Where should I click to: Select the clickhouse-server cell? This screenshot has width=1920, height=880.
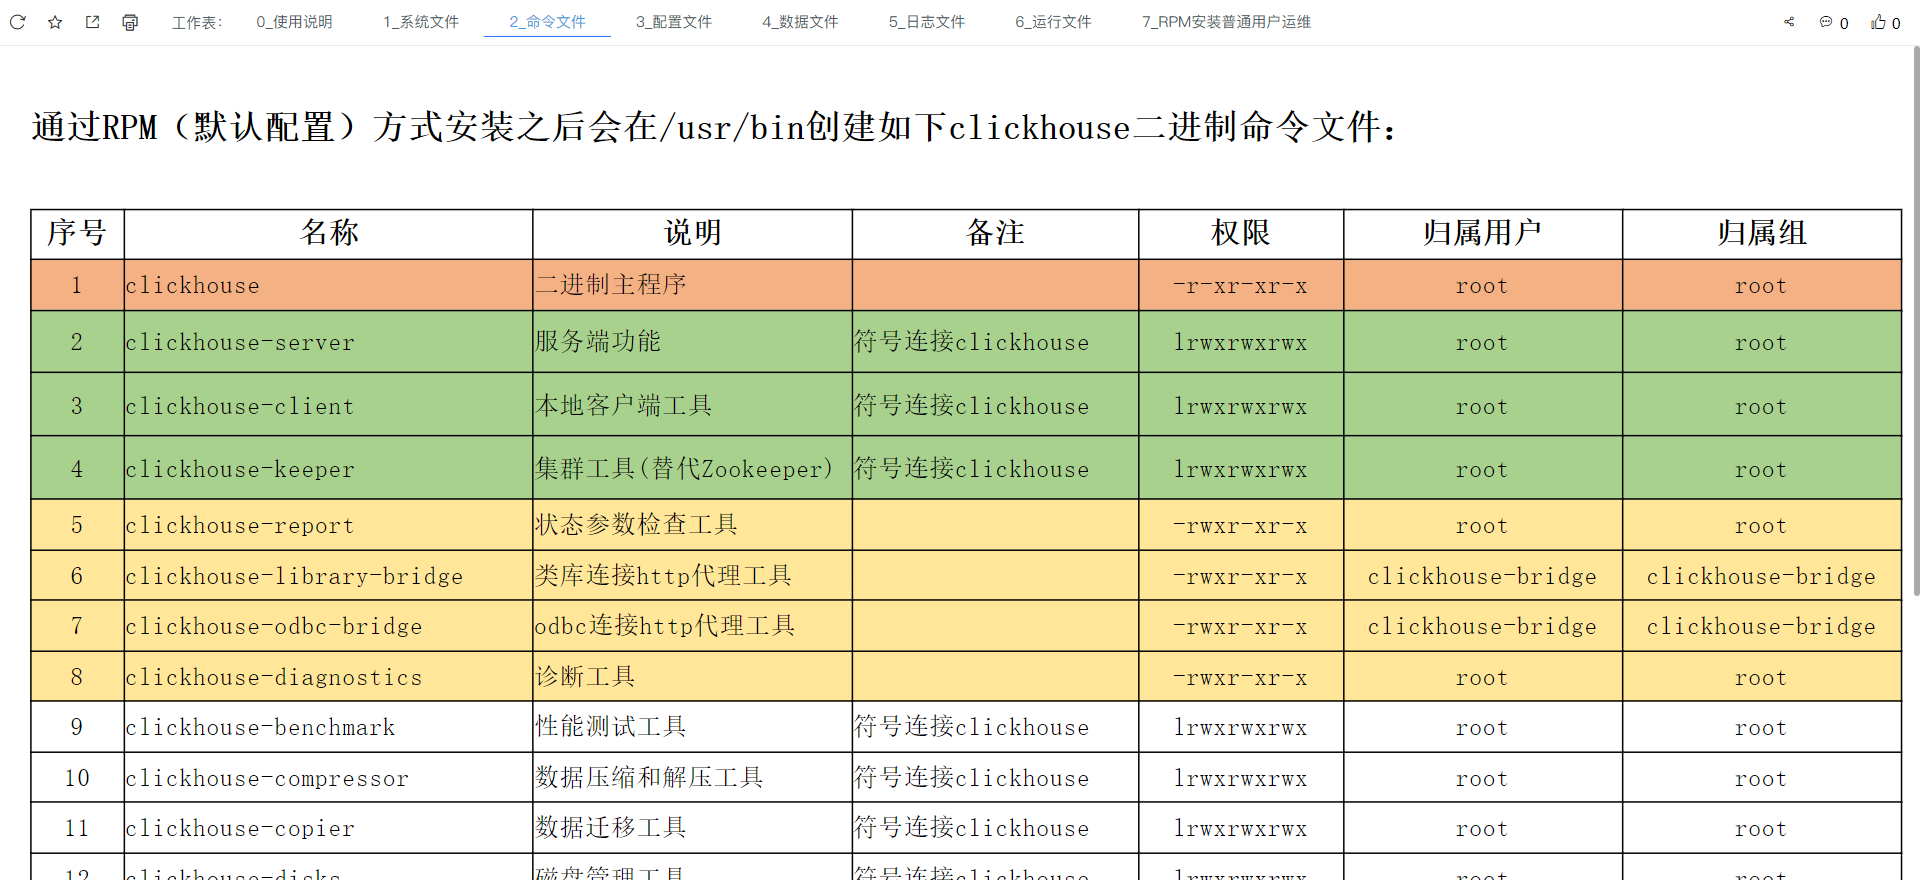(x=329, y=342)
